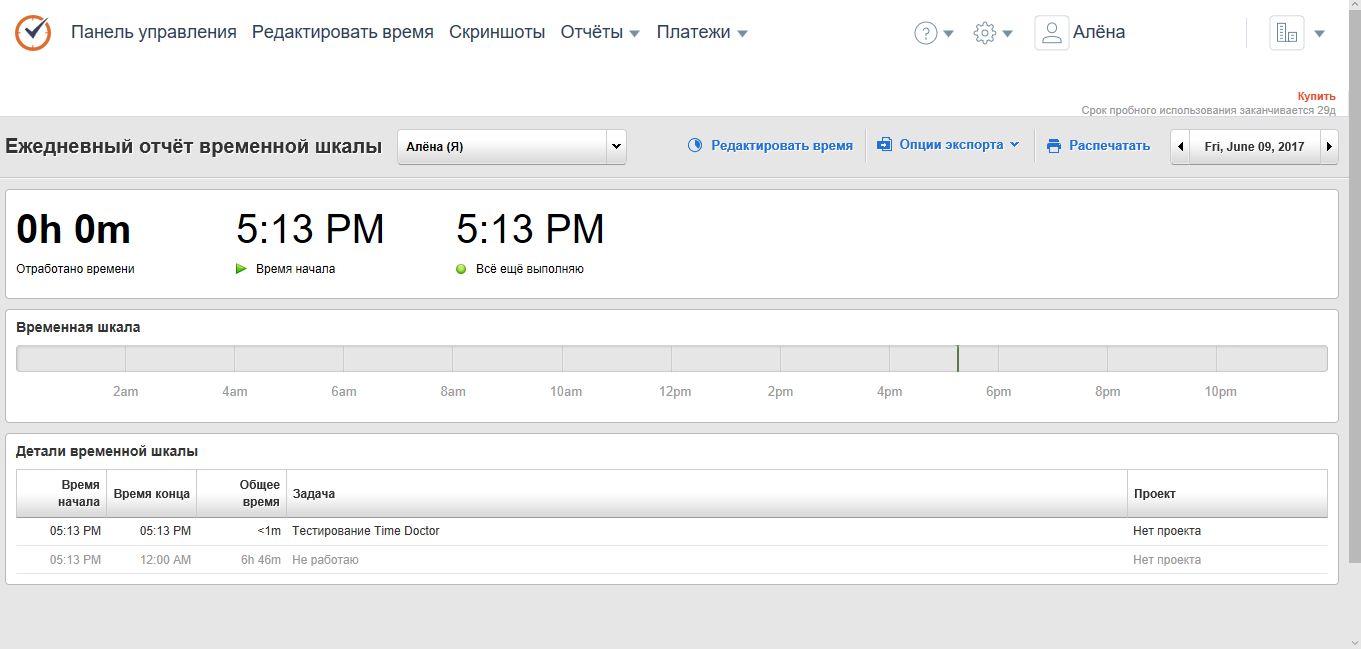Click the green start triangle beside Время начала
The height and width of the screenshot is (649, 1361).
pos(242,267)
